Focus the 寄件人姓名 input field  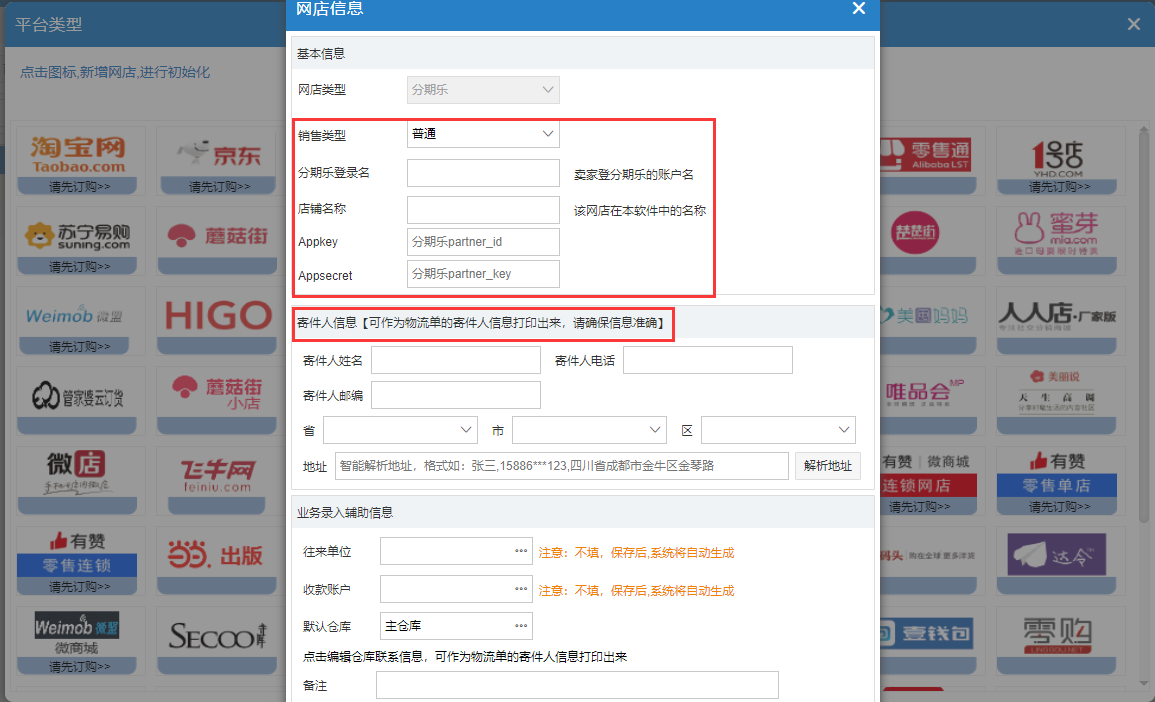point(456,360)
